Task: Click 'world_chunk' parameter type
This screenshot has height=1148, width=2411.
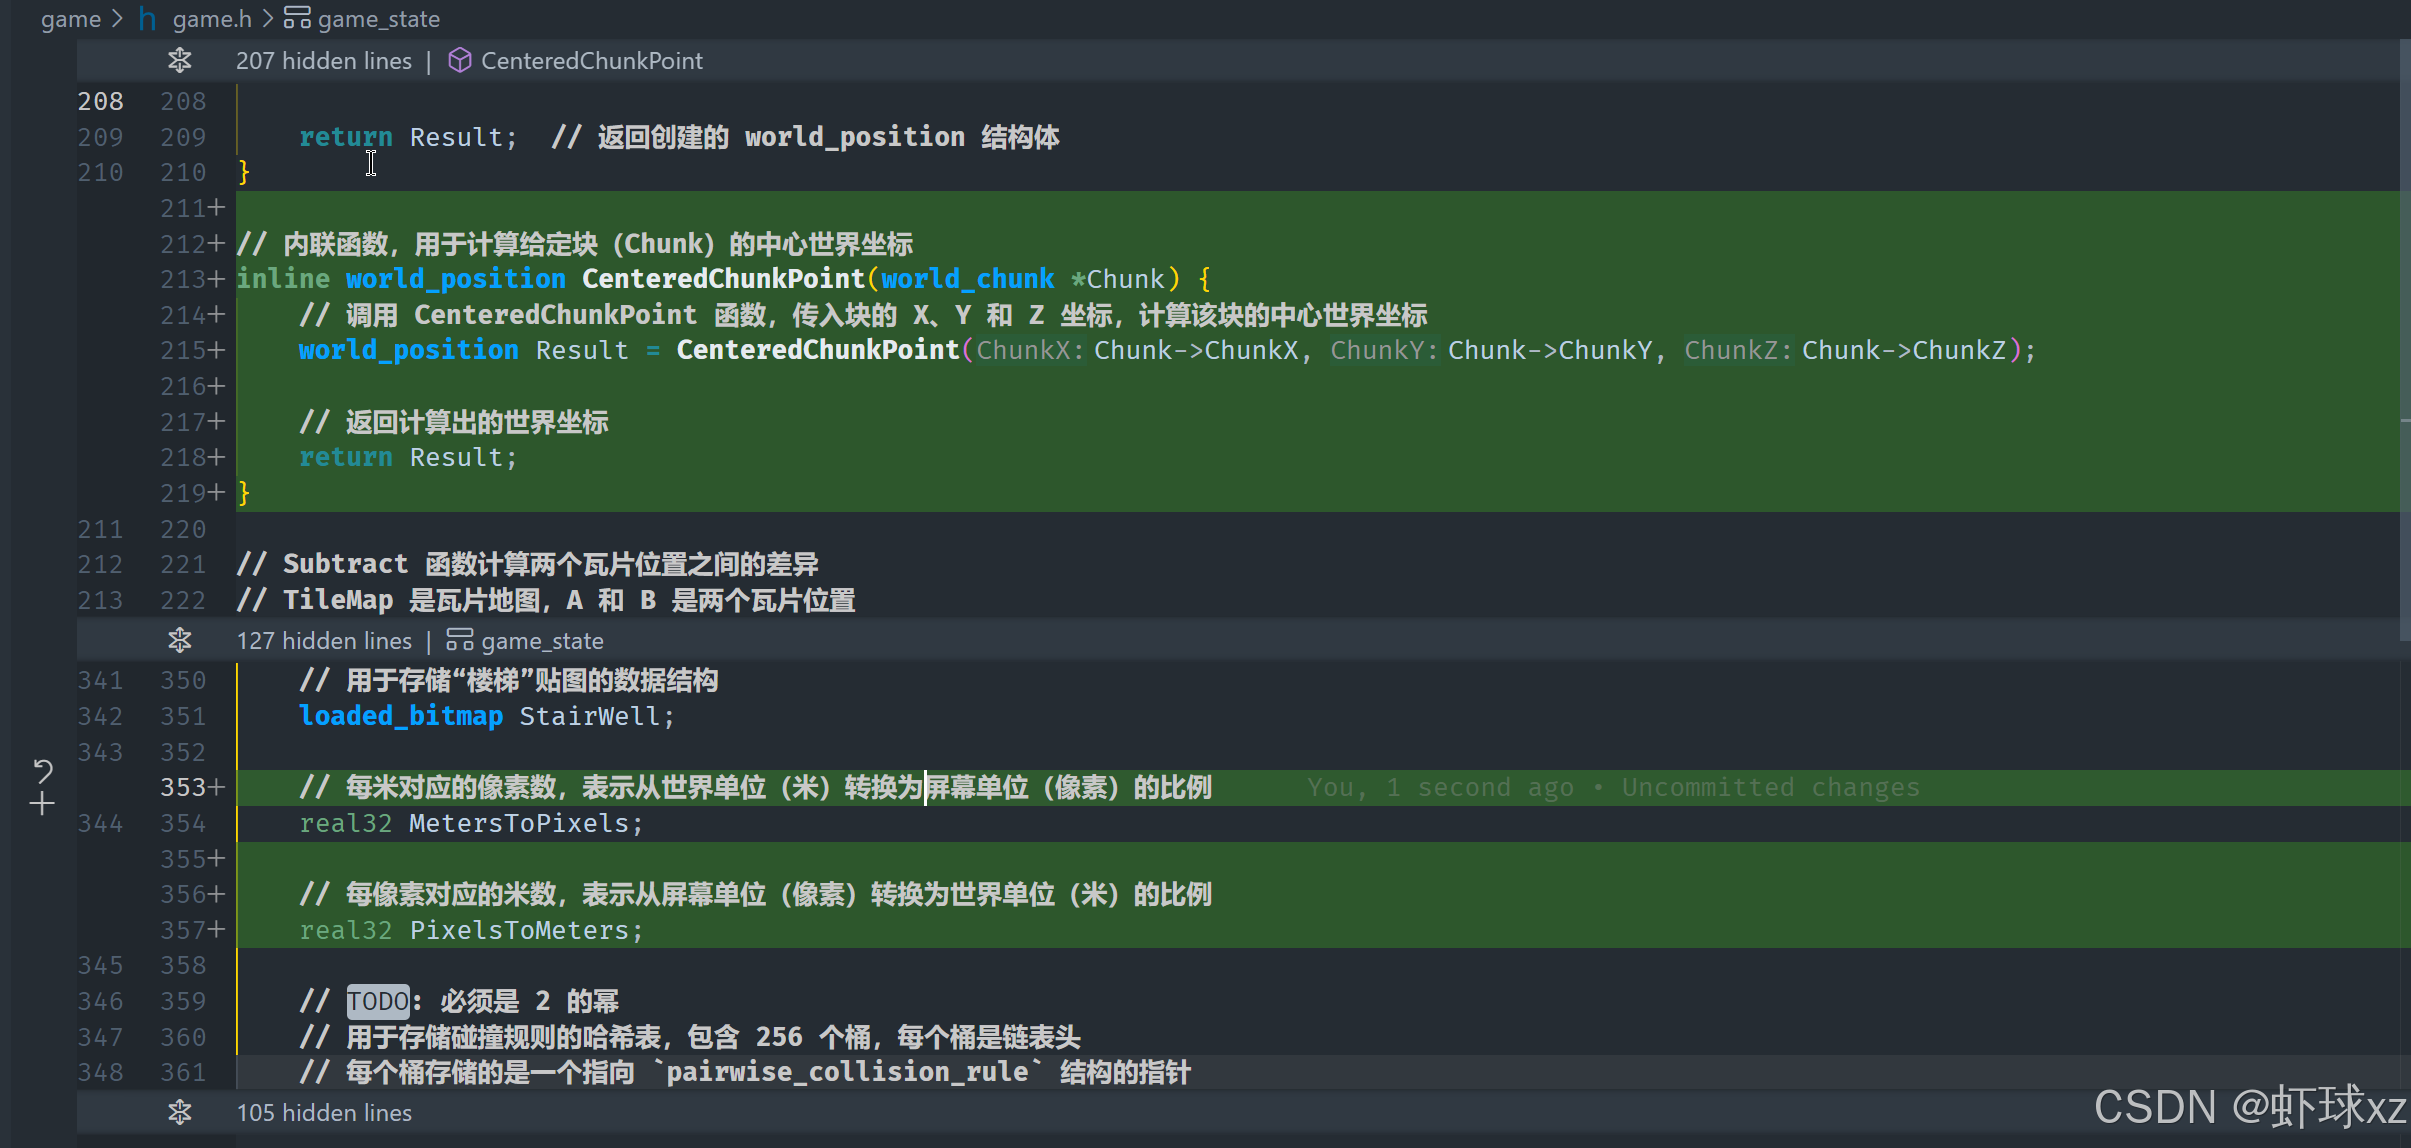Action: [967, 278]
